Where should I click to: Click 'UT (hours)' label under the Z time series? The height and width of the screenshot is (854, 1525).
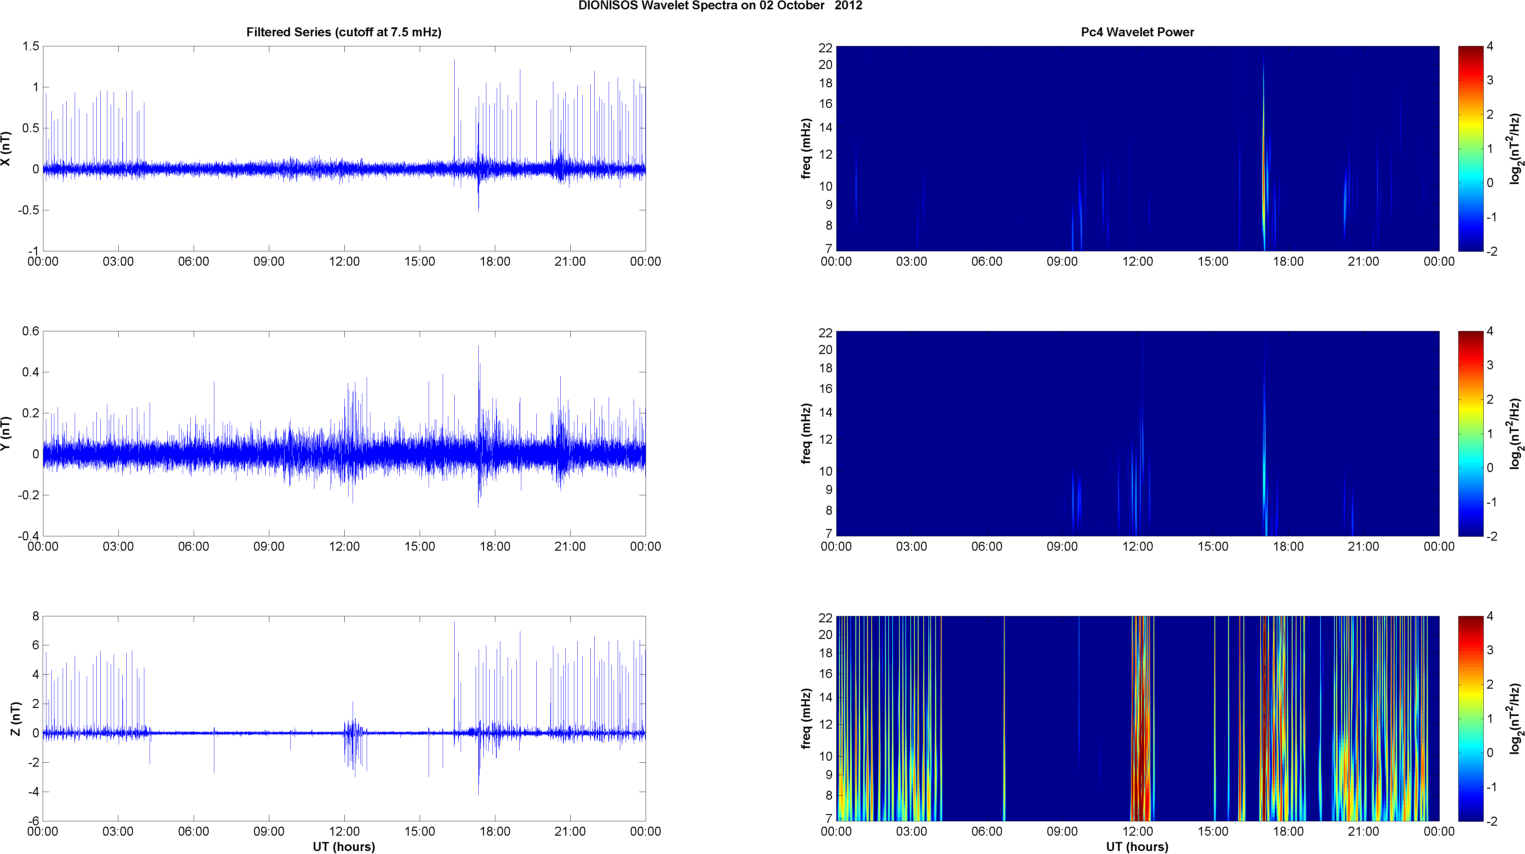pyautogui.click(x=343, y=847)
